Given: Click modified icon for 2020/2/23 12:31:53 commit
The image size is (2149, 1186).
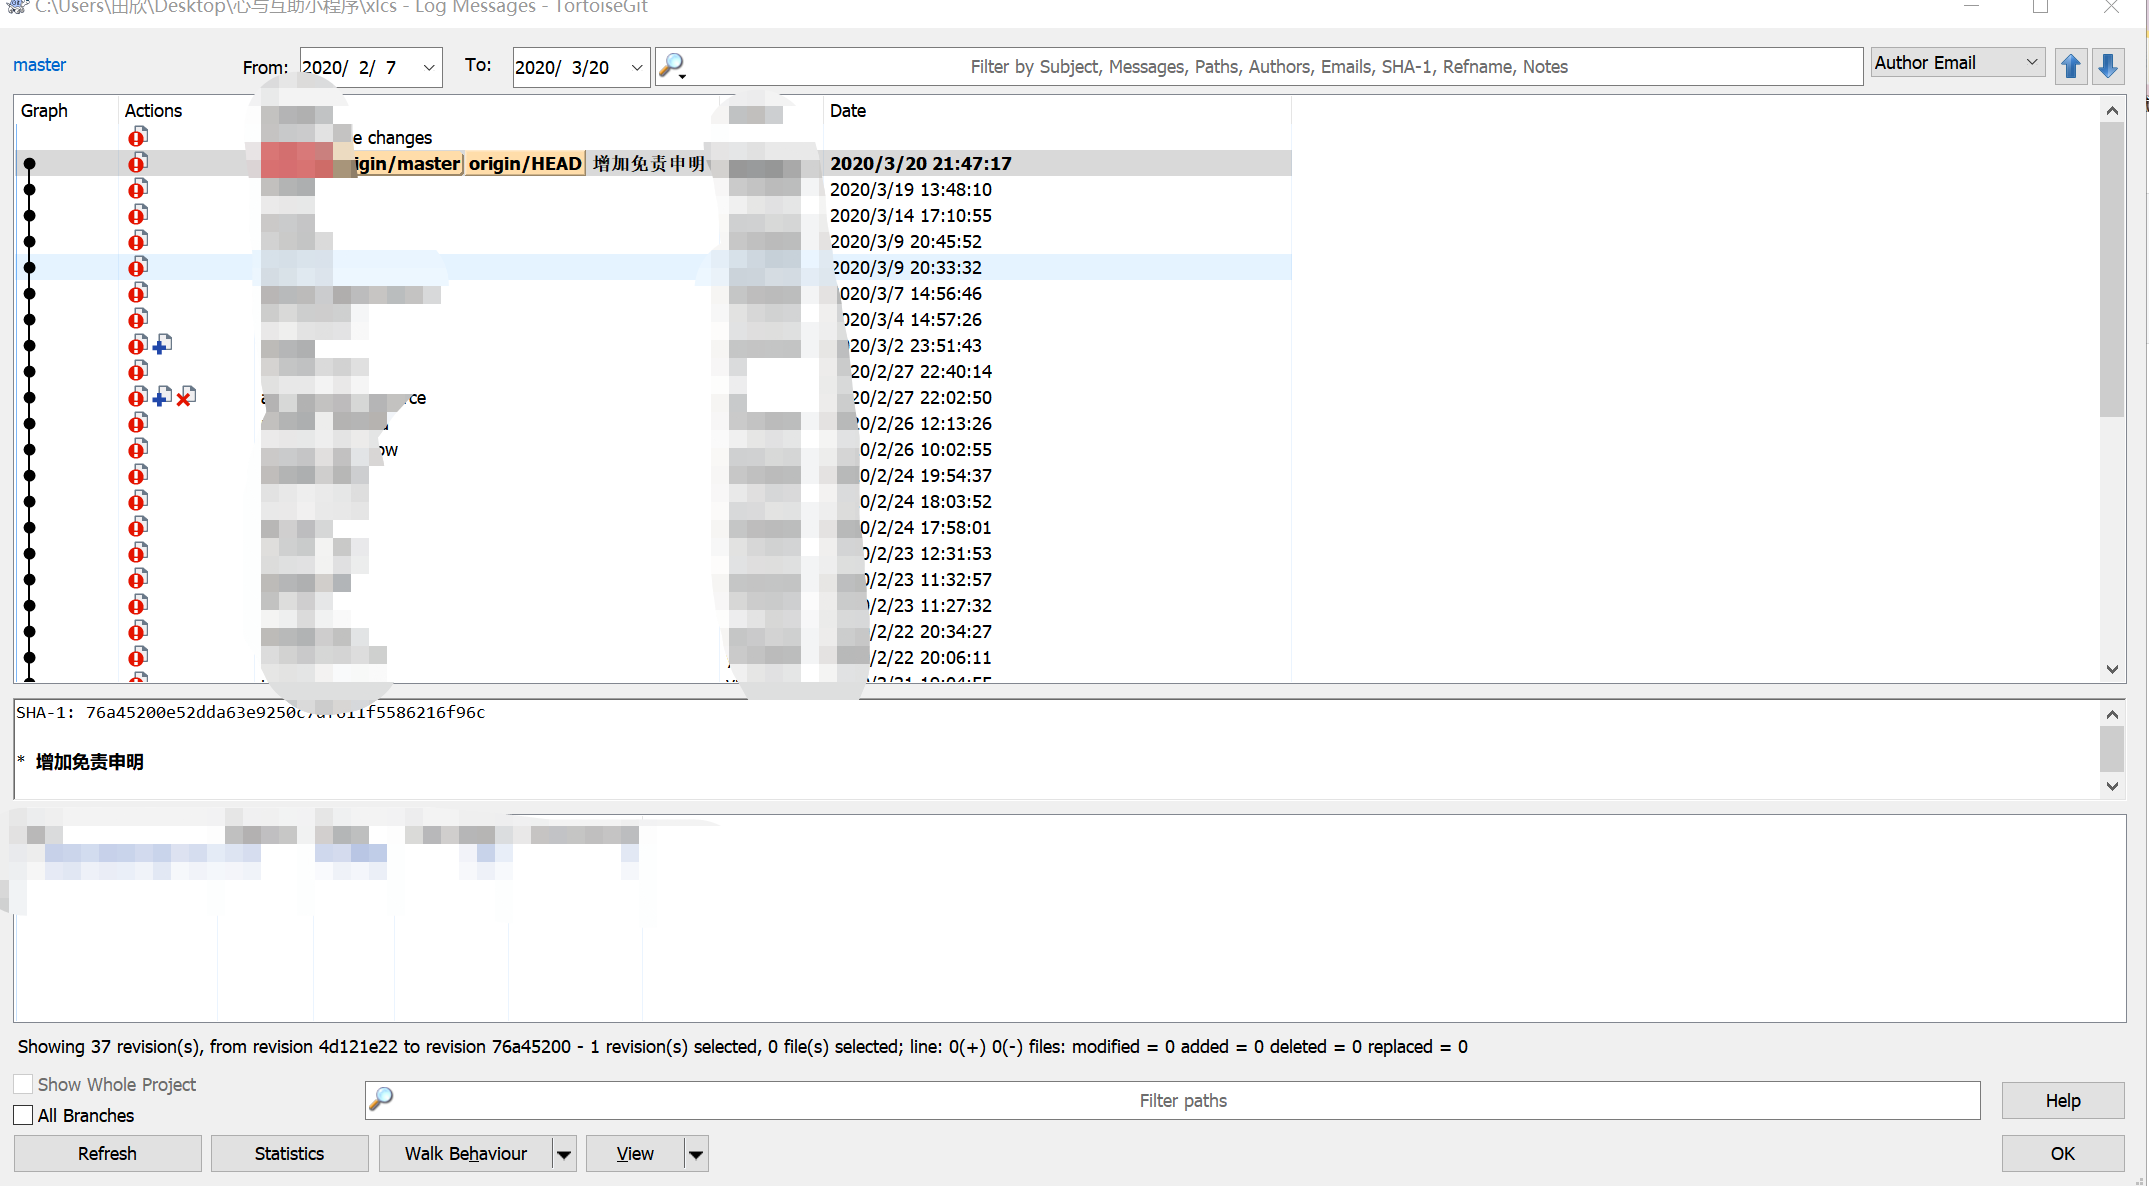Looking at the screenshot, I should [138, 553].
